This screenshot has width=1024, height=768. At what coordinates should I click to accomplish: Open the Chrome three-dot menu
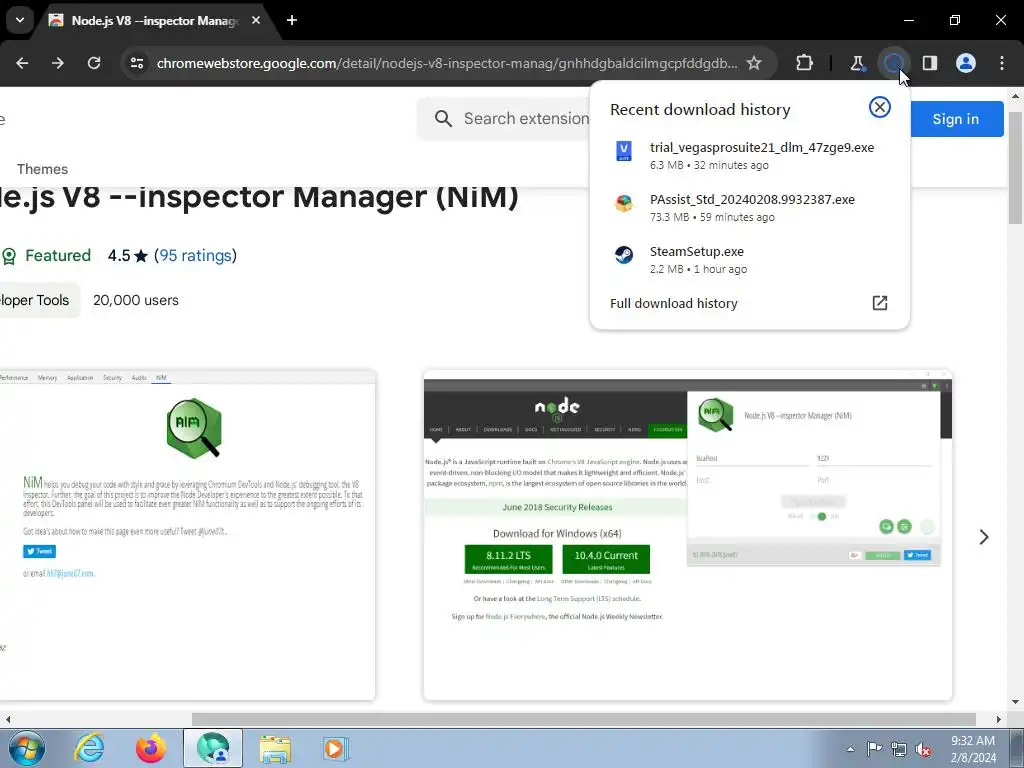1002,63
